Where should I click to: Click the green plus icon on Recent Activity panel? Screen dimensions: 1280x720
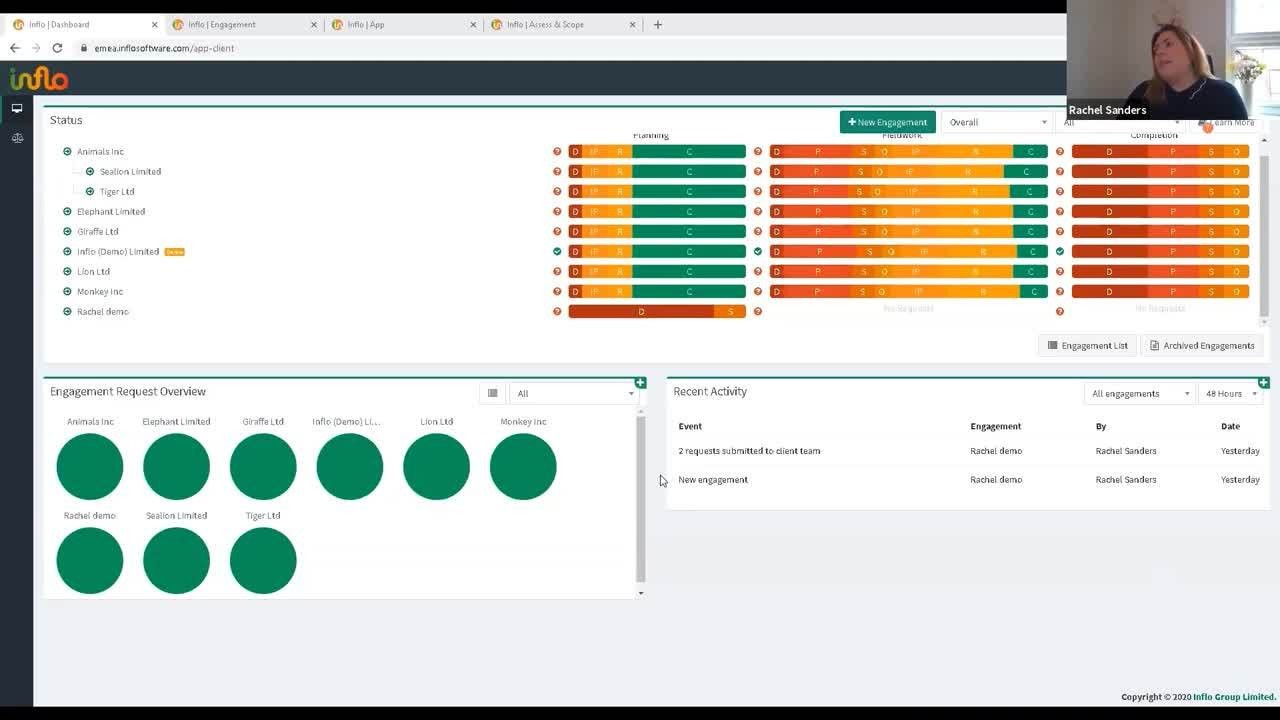point(1264,383)
